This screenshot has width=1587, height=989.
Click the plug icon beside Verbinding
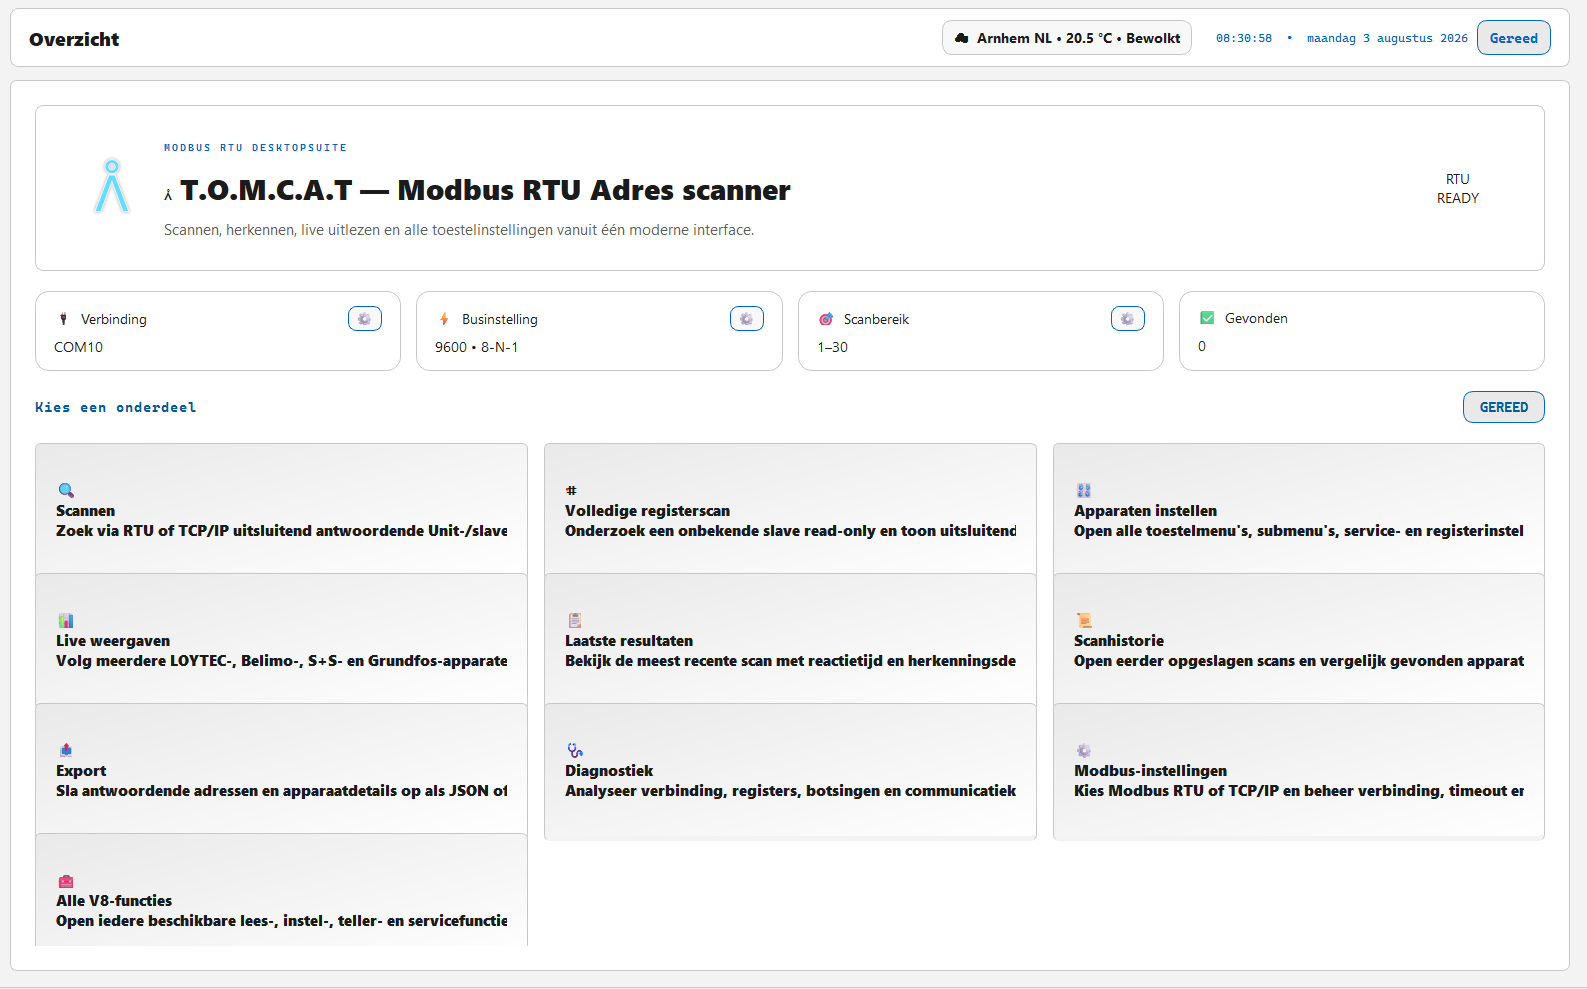tap(63, 319)
